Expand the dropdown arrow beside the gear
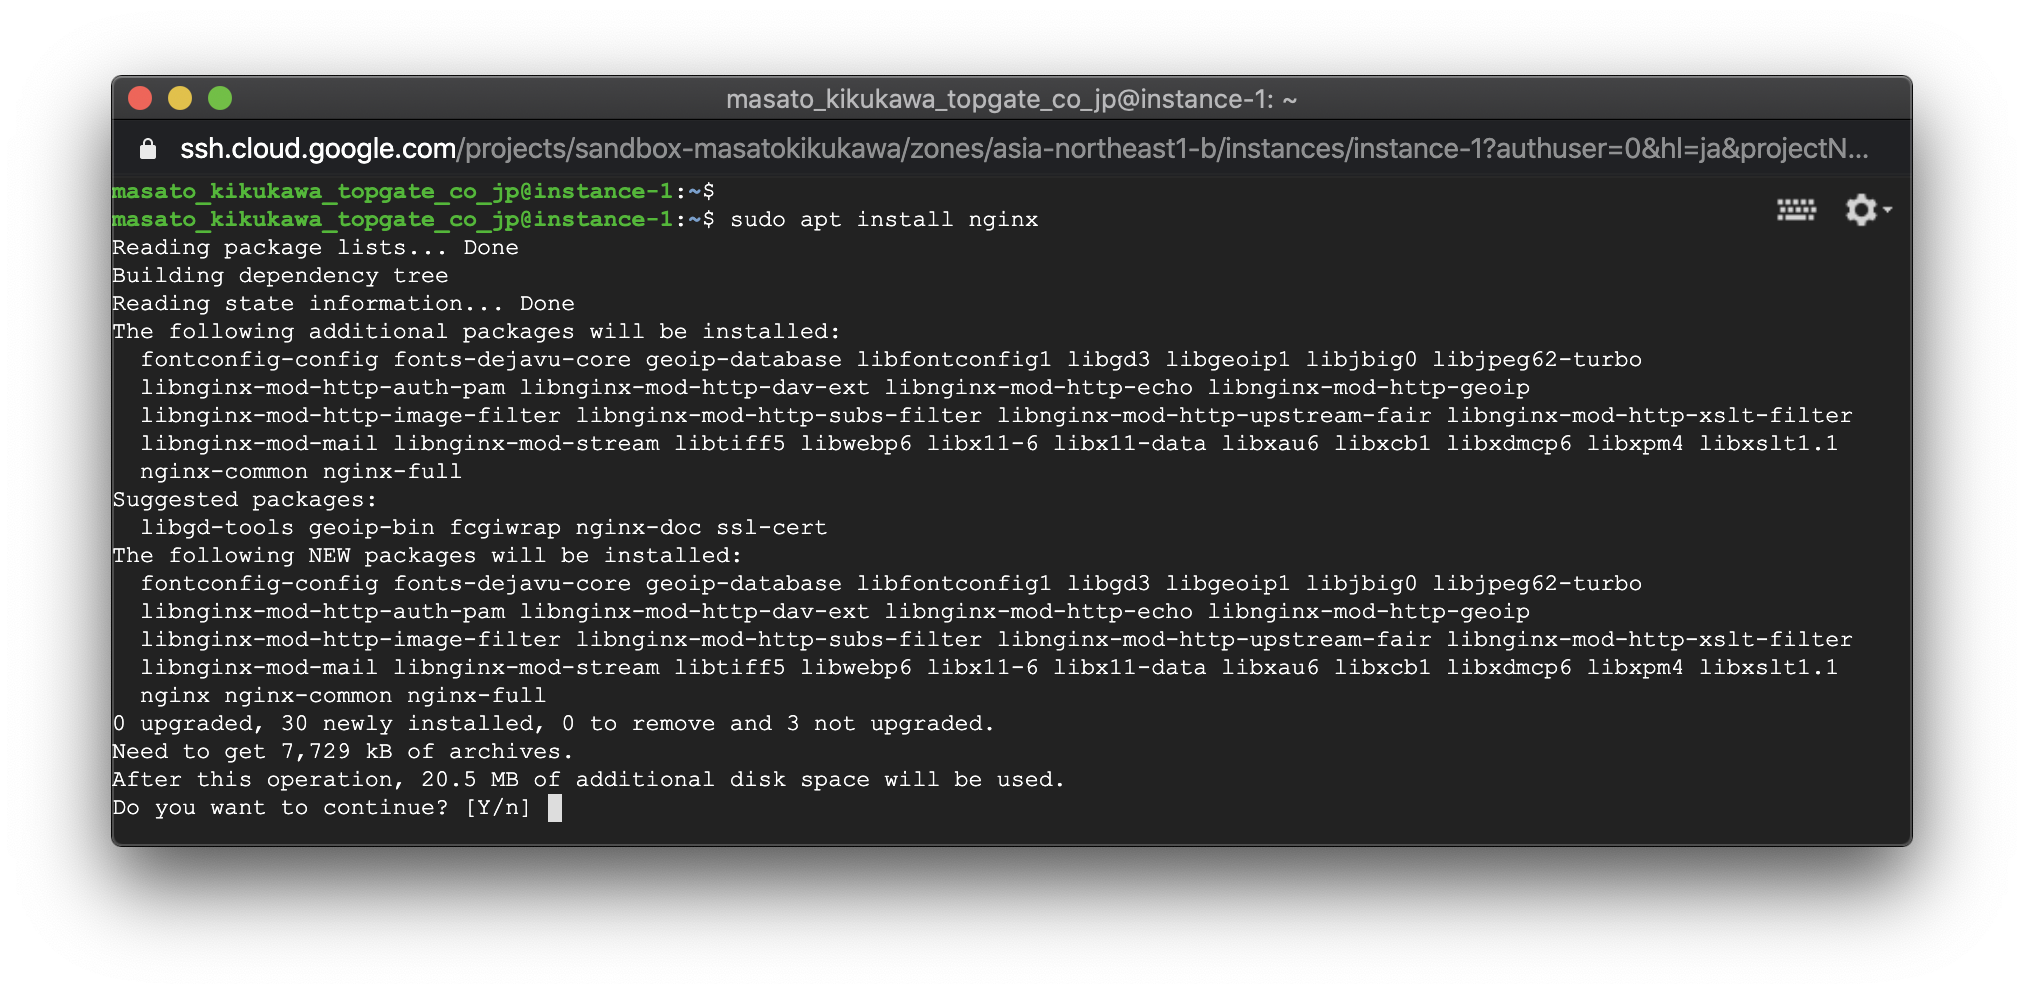 (1887, 210)
